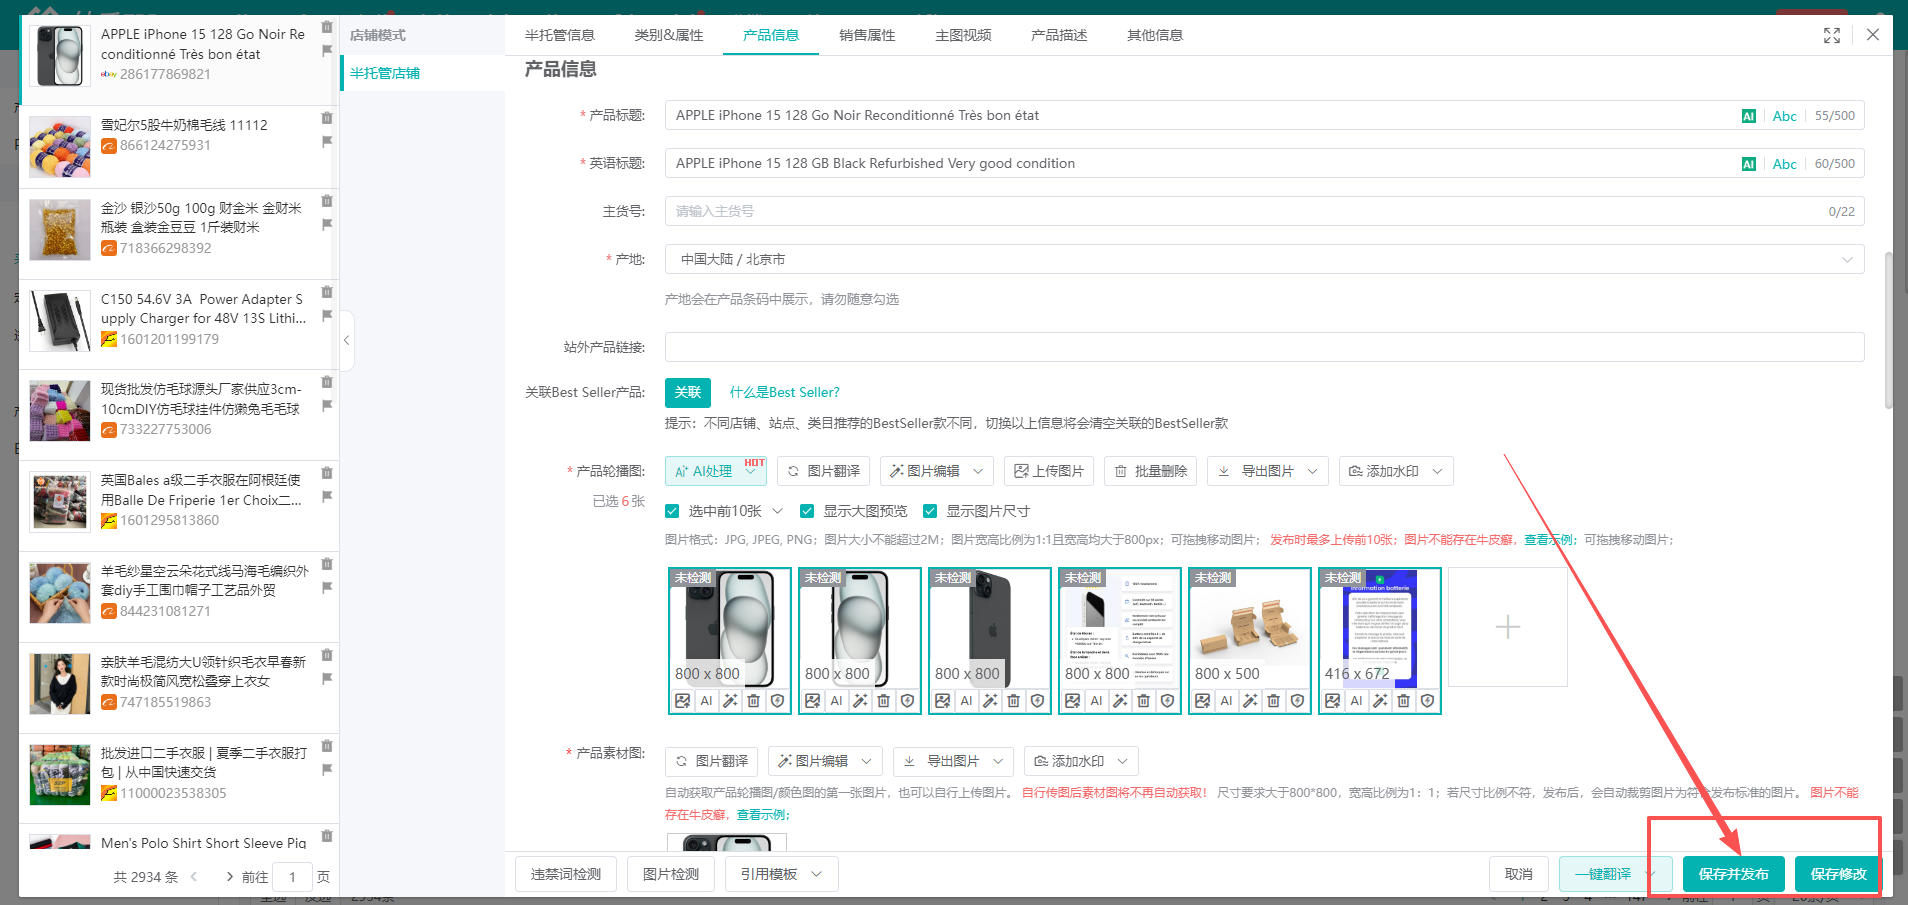Click the 保存并发布 button
1908x905 pixels.
pyautogui.click(x=1734, y=874)
